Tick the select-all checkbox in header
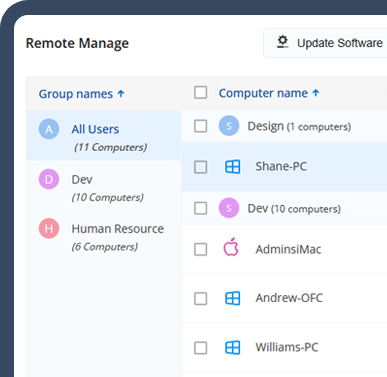The width and height of the screenshot is (387, 377). coord(200,93)
